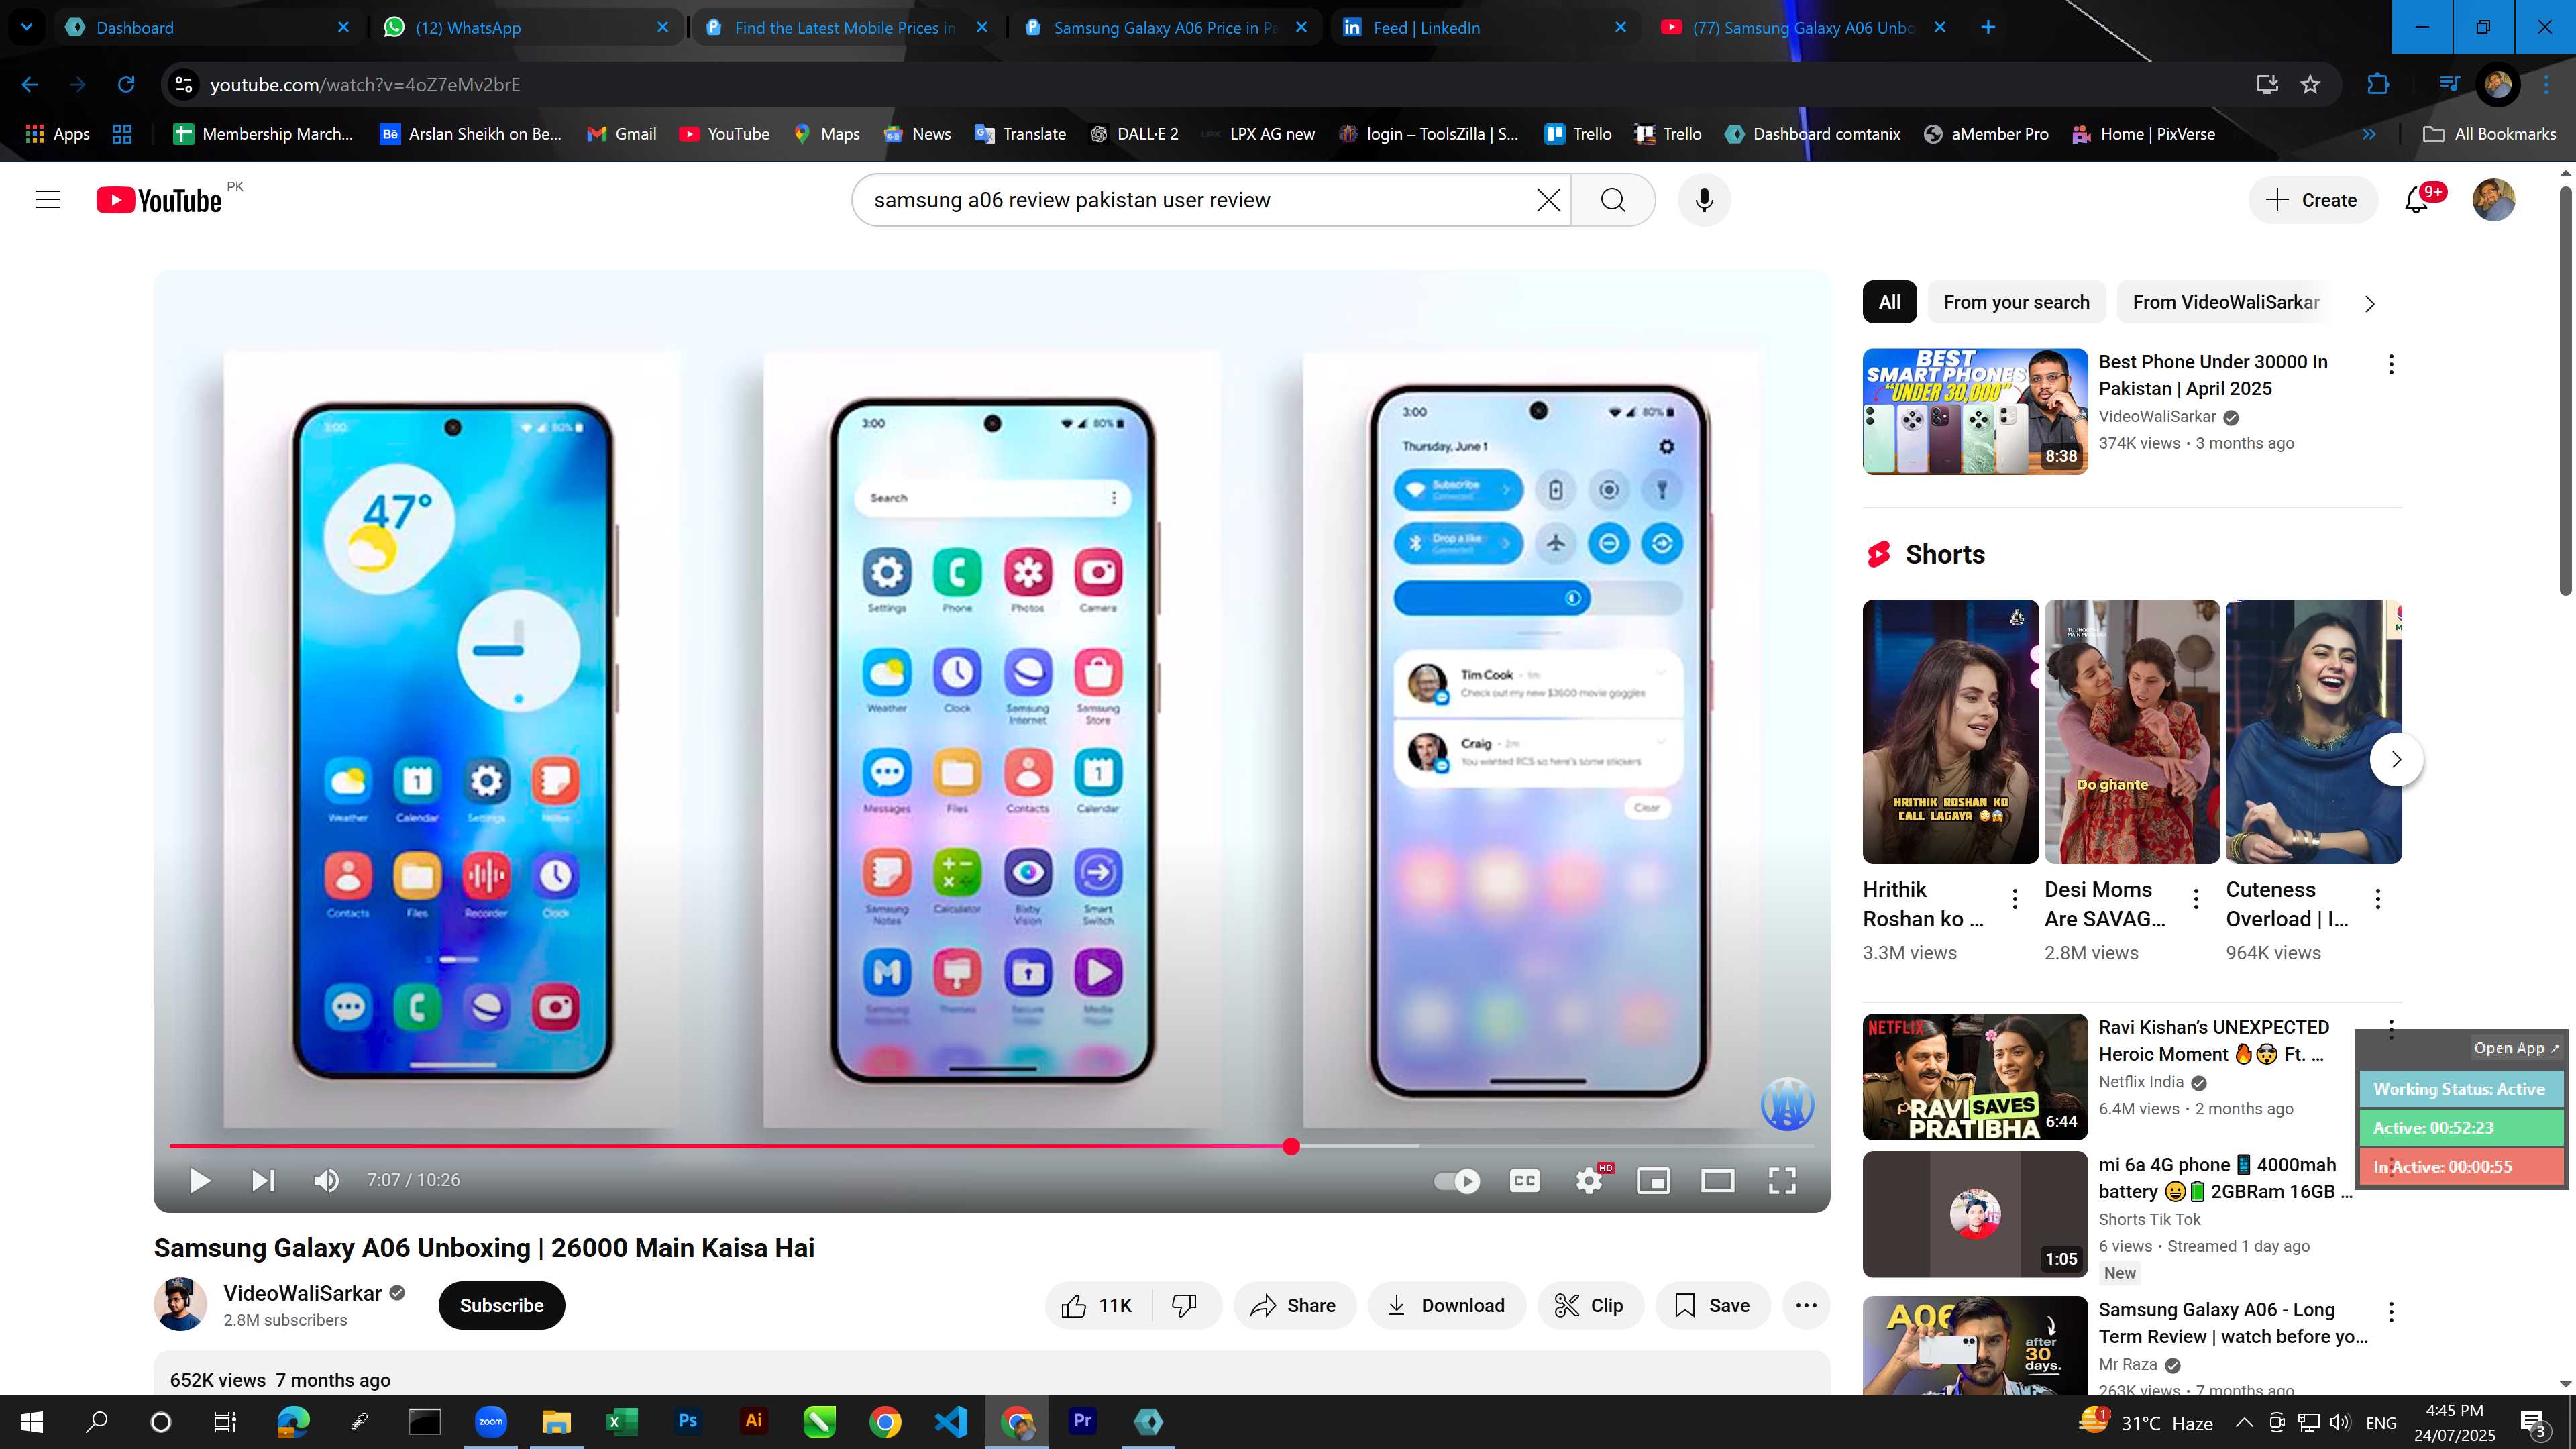Open player settings gear icon
The height and width of the screenshot is (1449, 2576).
click(x=1589, y=1181)
